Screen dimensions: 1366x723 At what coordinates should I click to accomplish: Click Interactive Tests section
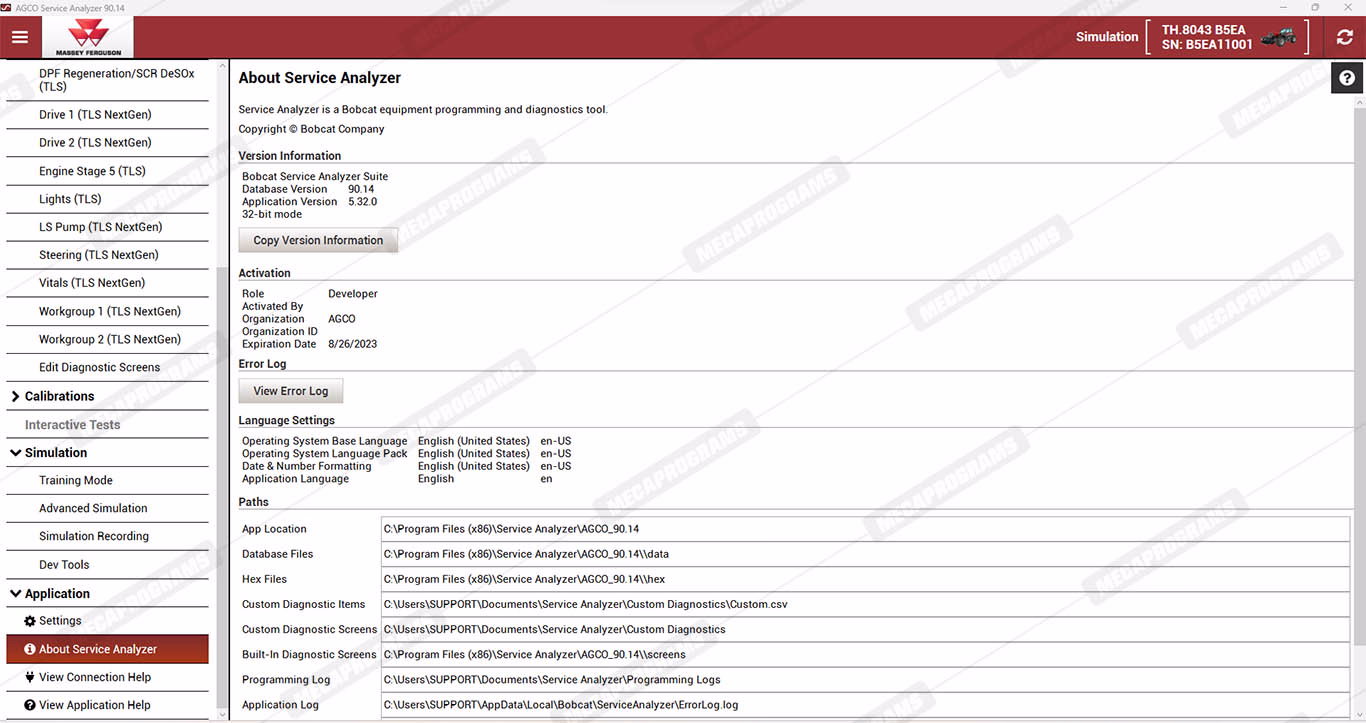point(108,425)
